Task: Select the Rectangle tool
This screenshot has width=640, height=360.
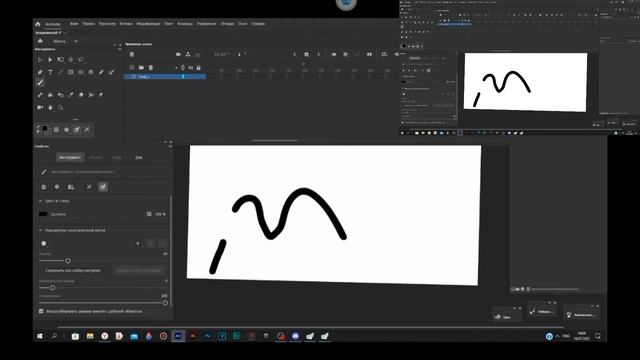Action: [71, 73]
